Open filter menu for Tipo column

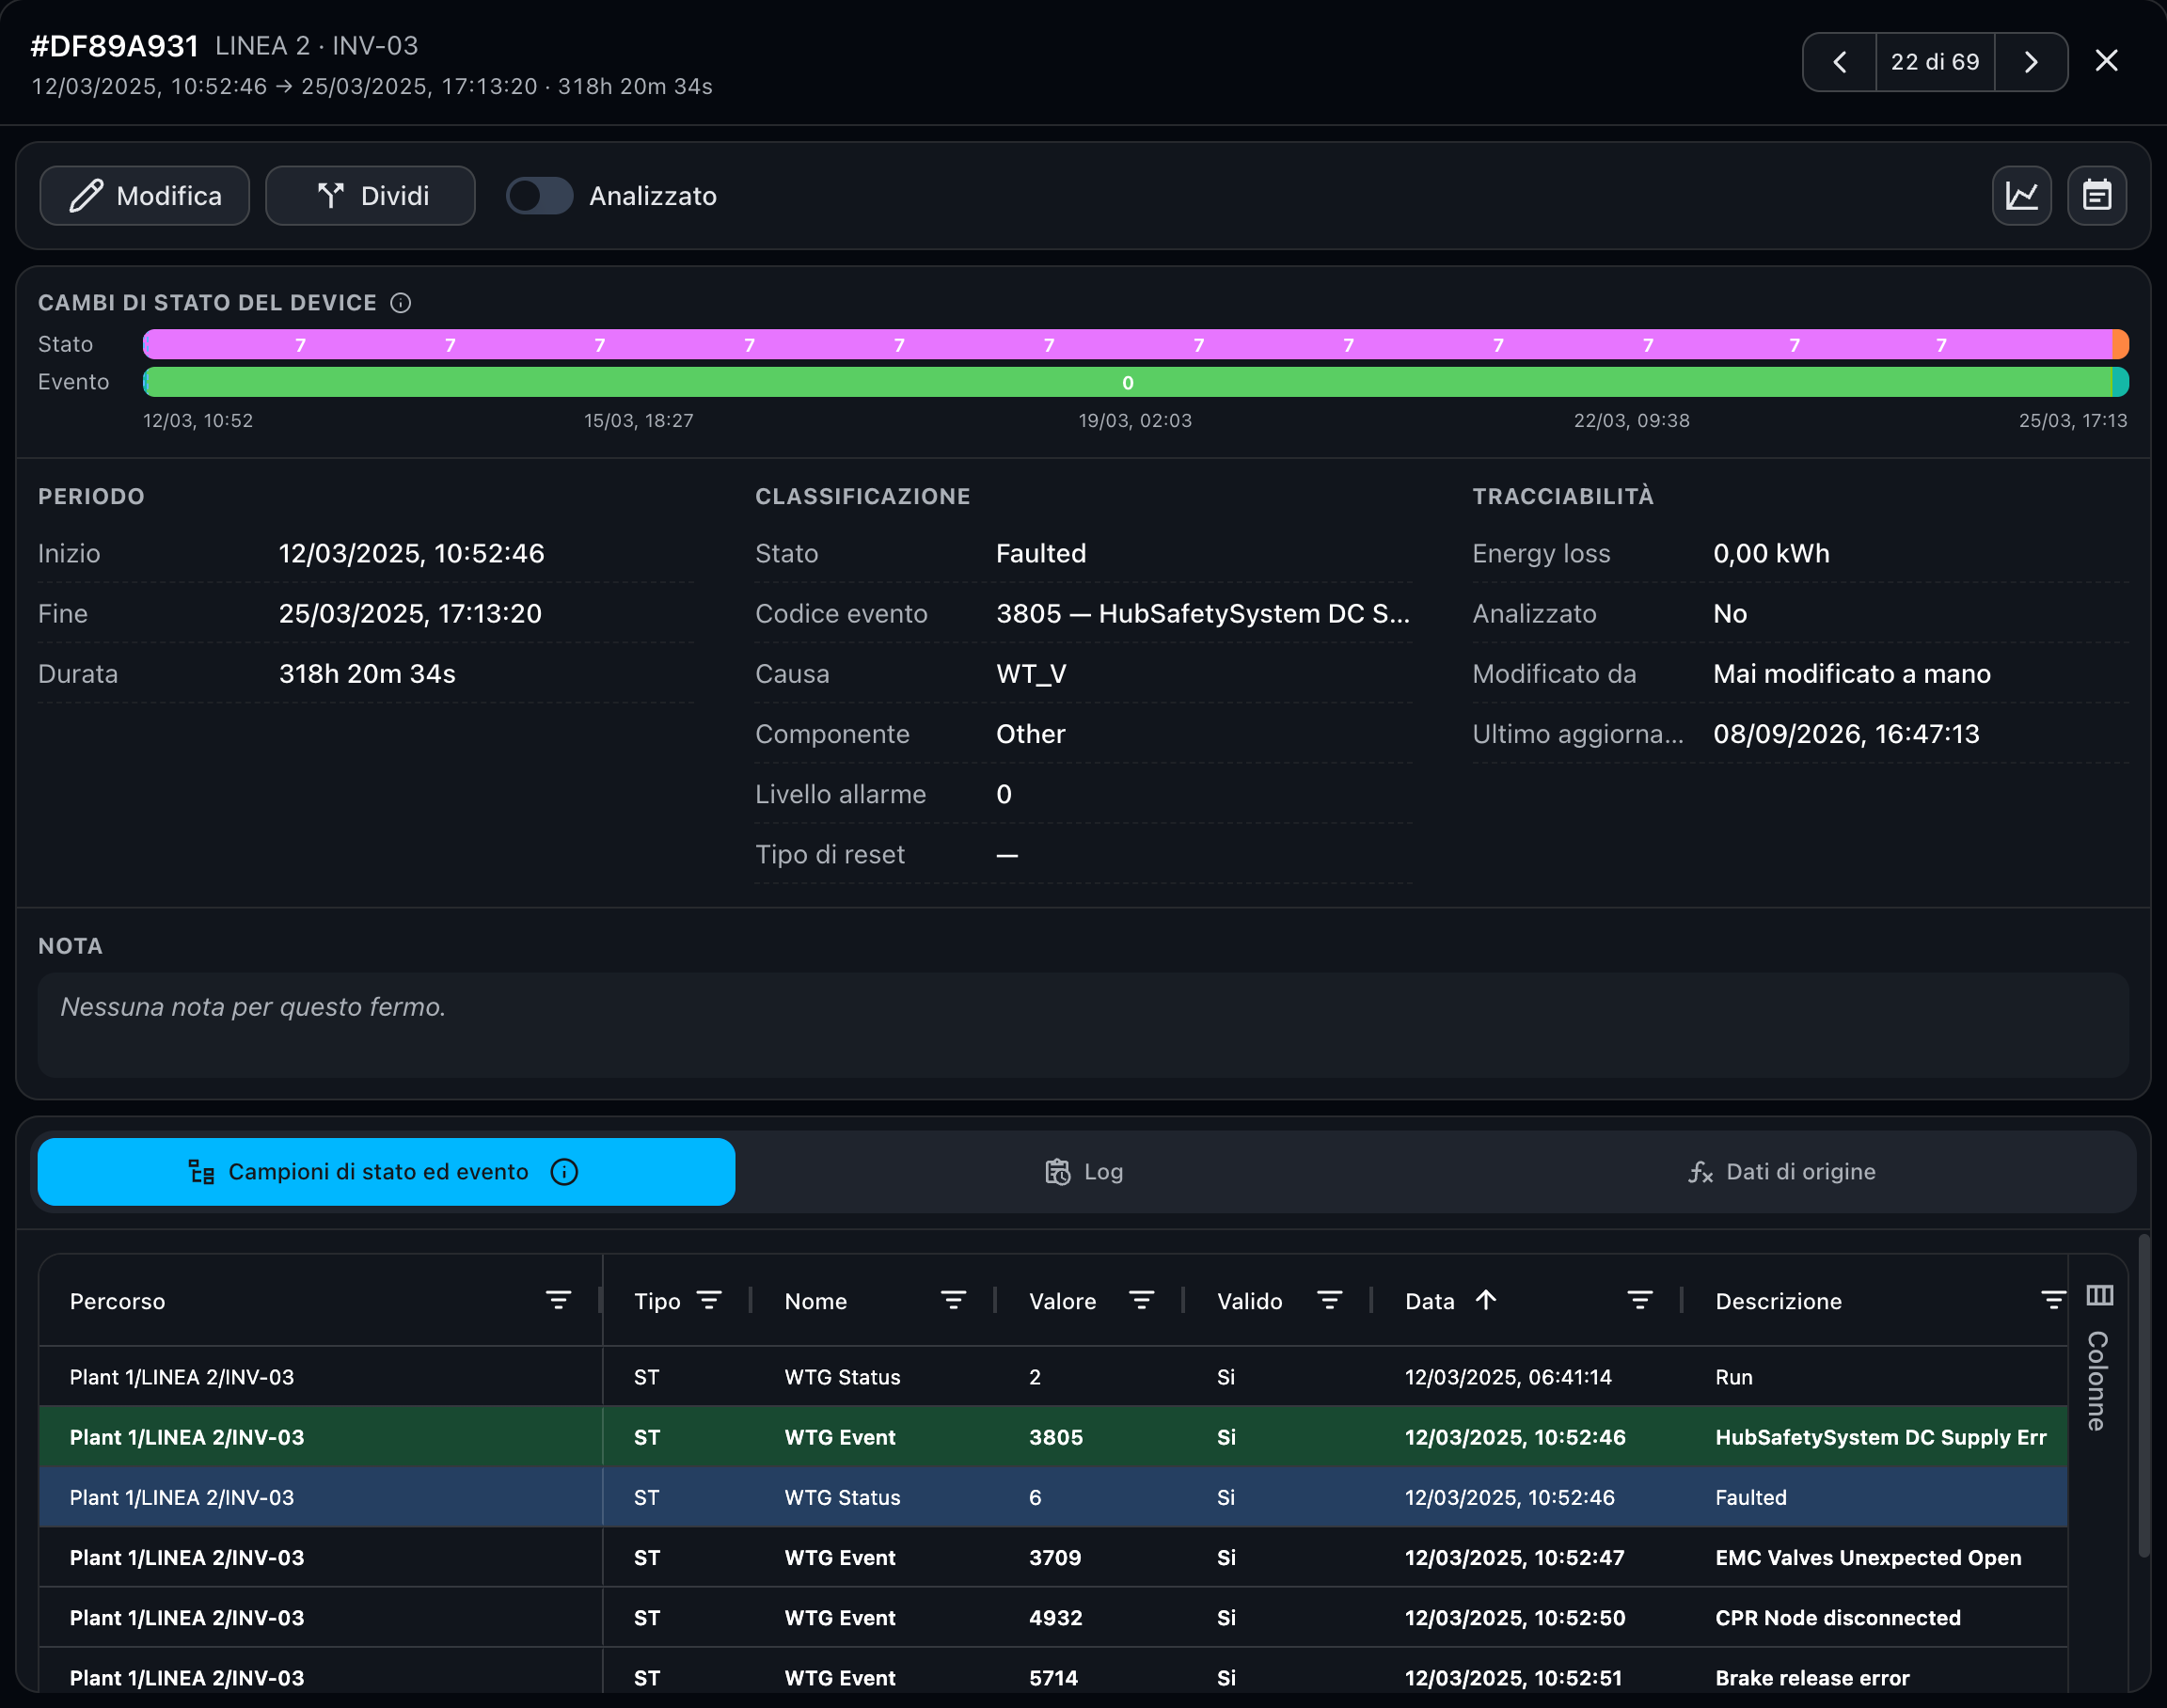coord(709,1300)
